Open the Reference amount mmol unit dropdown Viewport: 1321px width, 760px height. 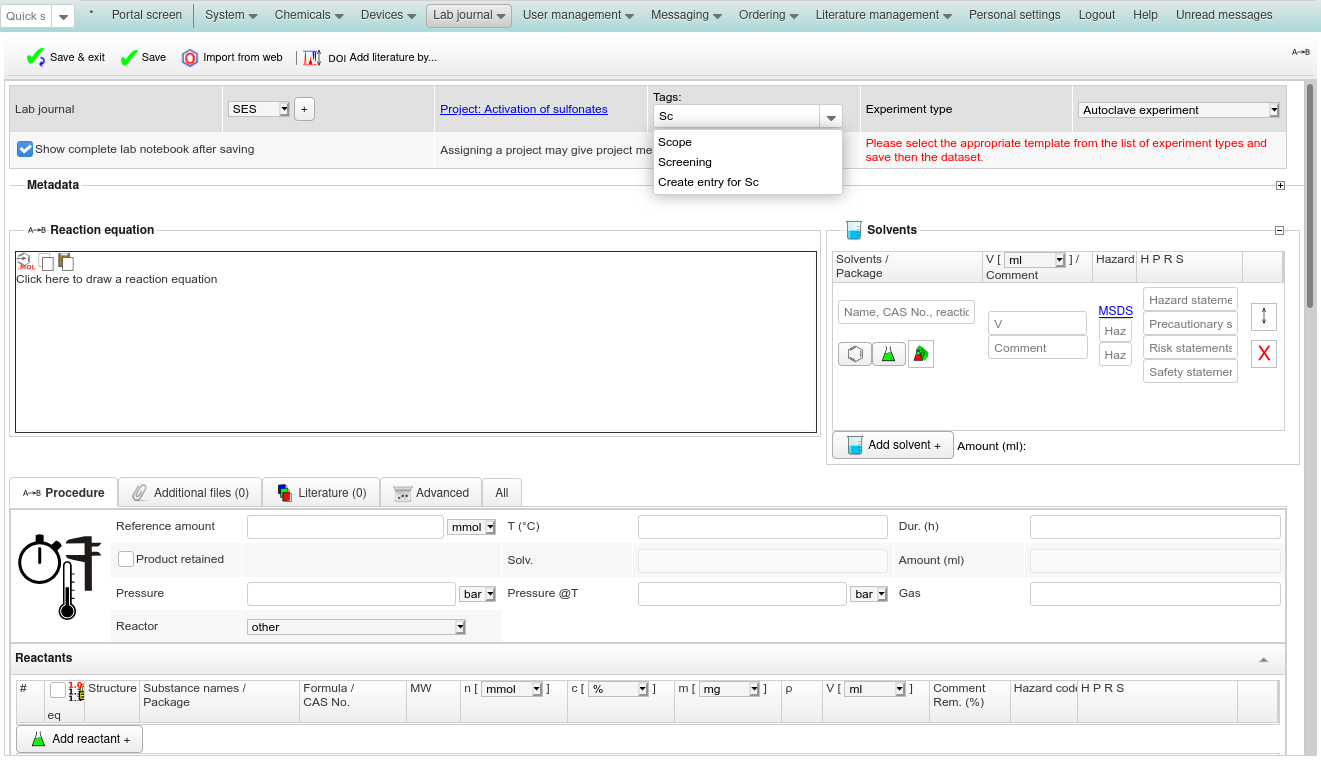[472, 527]
